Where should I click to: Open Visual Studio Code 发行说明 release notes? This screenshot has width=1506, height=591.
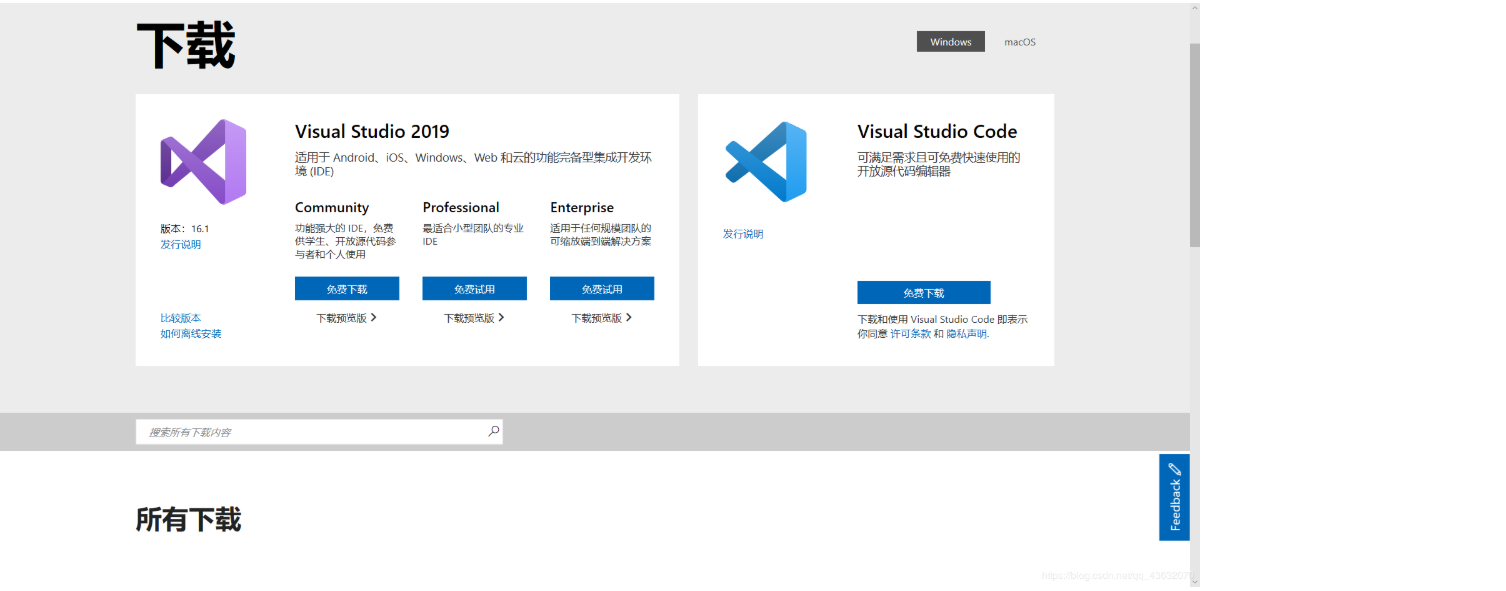pos(743,234)
